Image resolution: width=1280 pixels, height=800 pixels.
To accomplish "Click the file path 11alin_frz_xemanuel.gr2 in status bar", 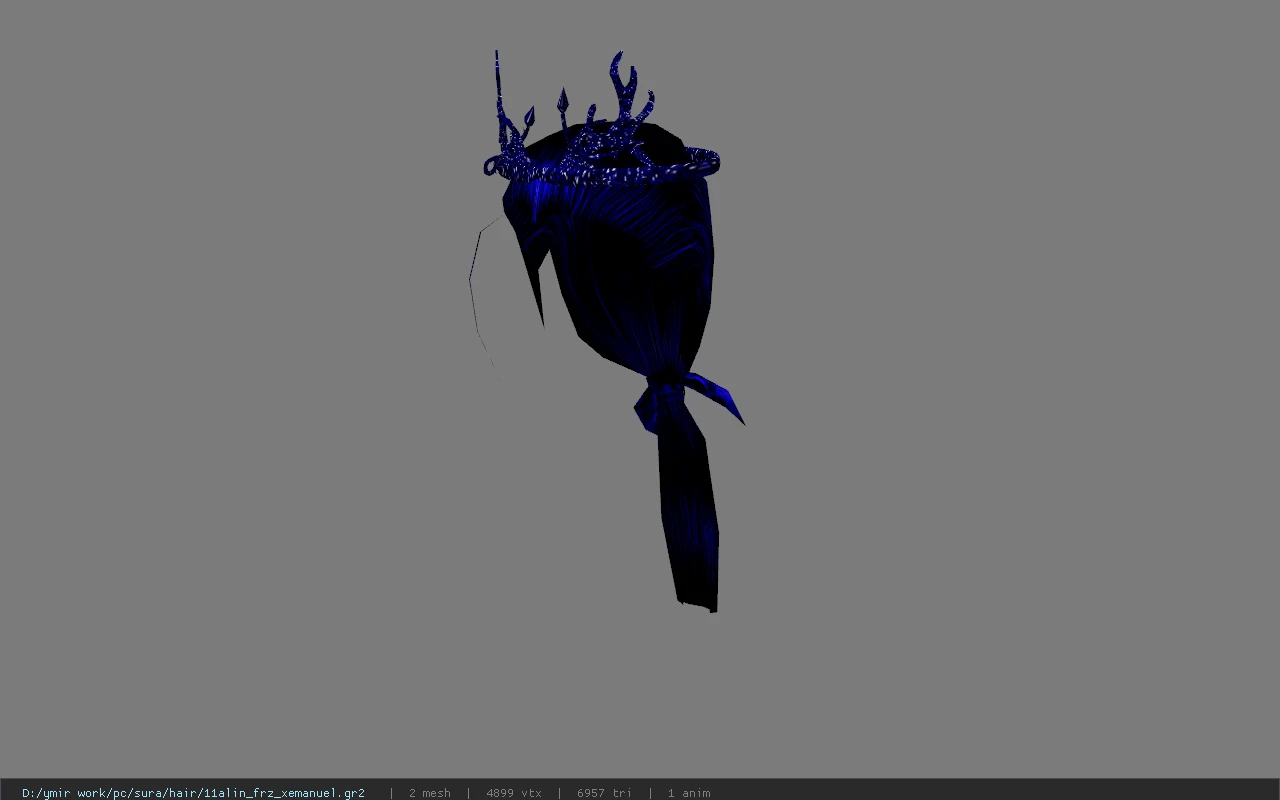I will pyautogui.click(x=193, y=793).
